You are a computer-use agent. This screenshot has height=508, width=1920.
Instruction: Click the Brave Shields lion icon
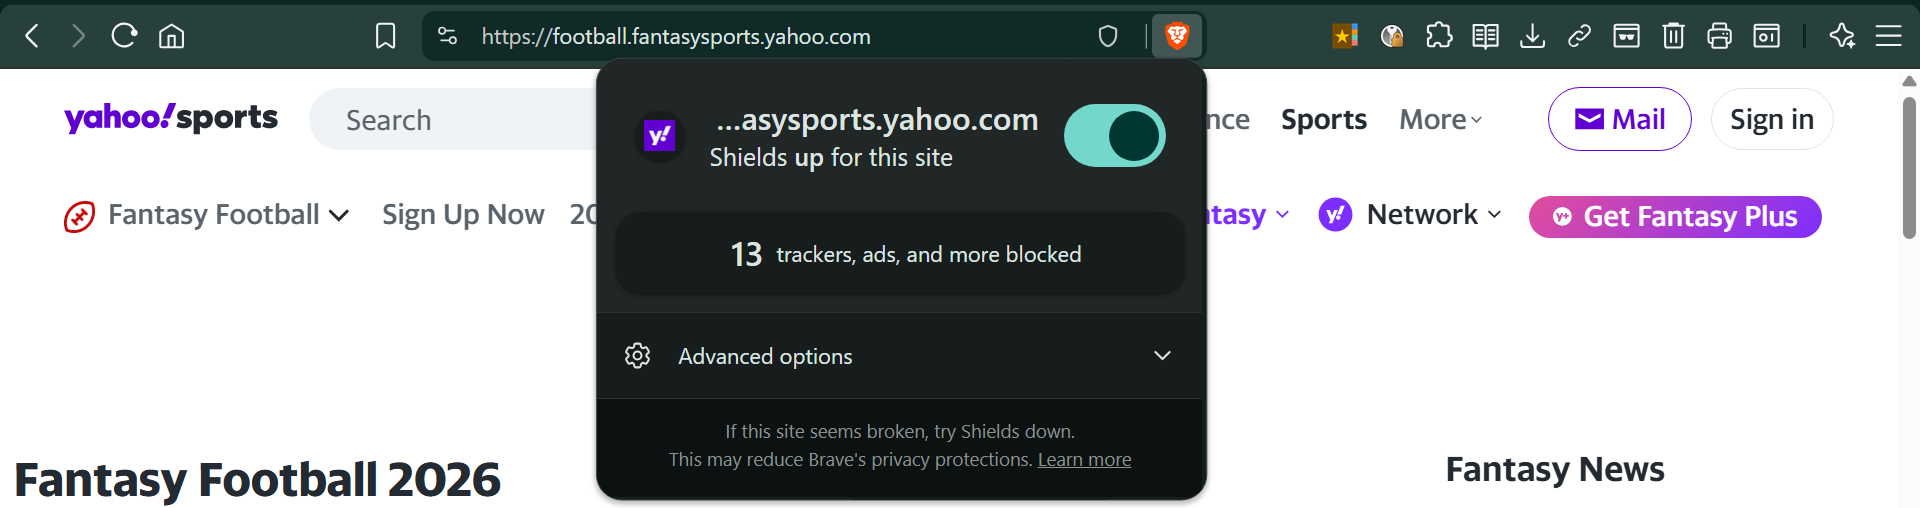(x=1177, y=37)
